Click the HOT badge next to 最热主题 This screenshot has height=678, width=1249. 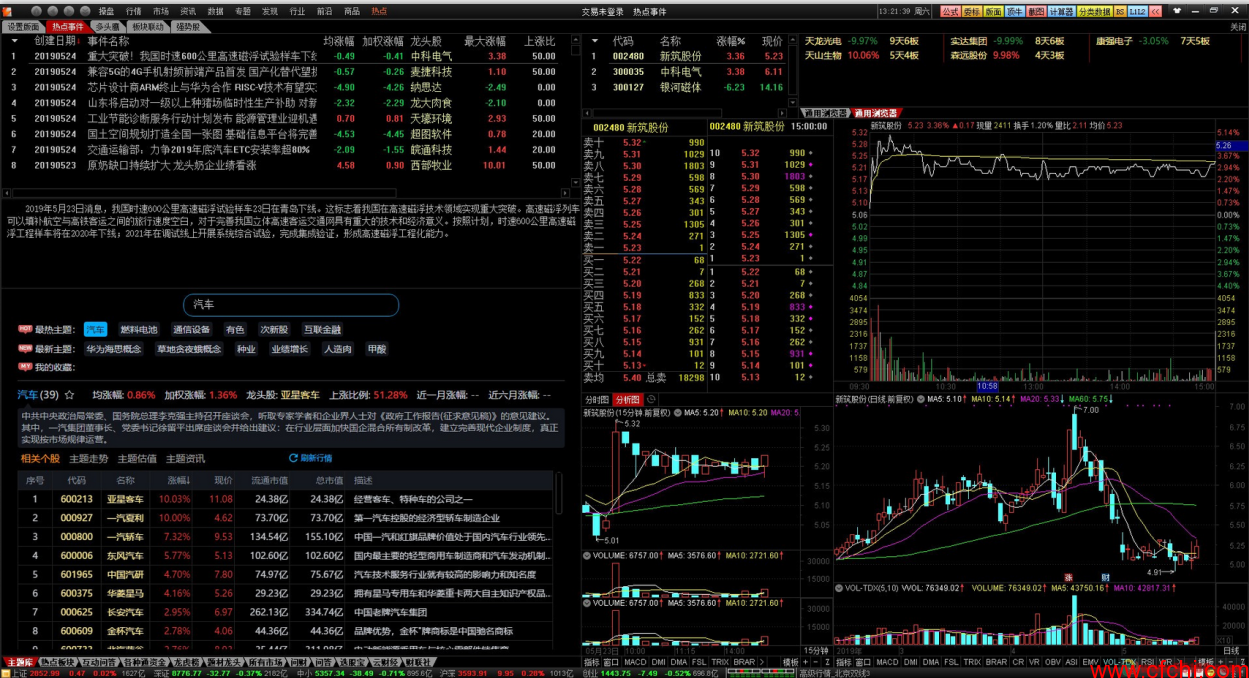25,329
